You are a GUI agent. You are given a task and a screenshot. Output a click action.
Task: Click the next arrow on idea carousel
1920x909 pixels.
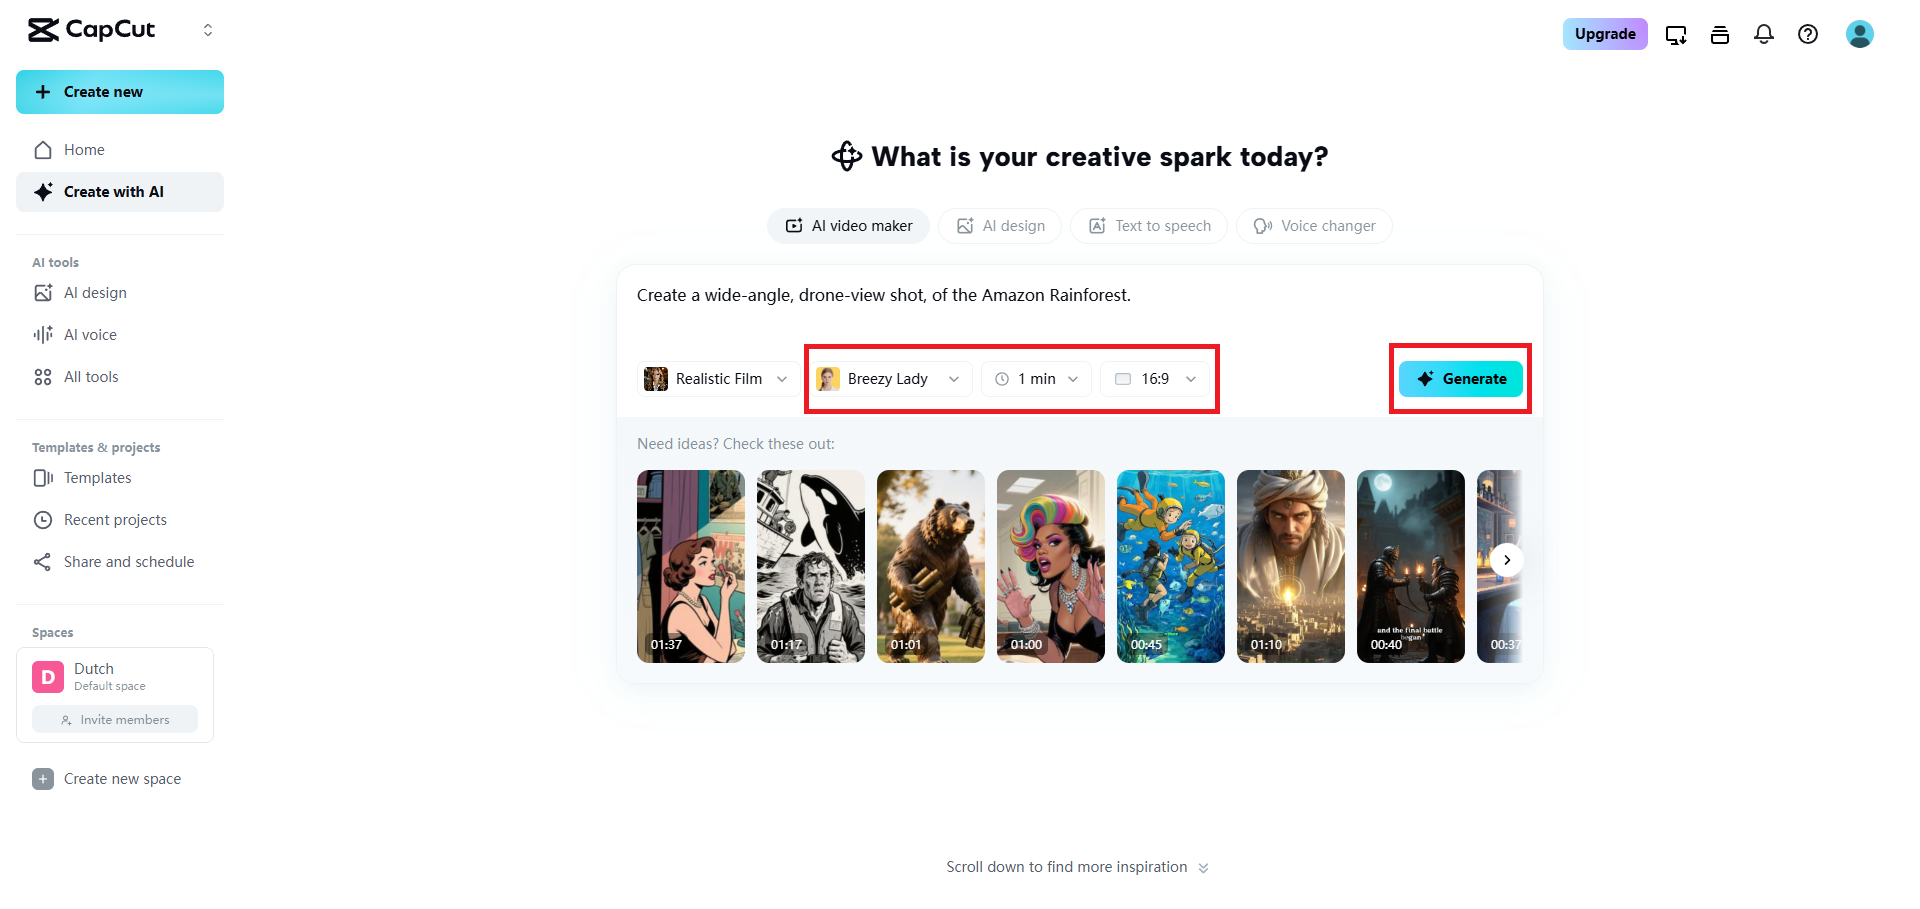[1507, 560]
